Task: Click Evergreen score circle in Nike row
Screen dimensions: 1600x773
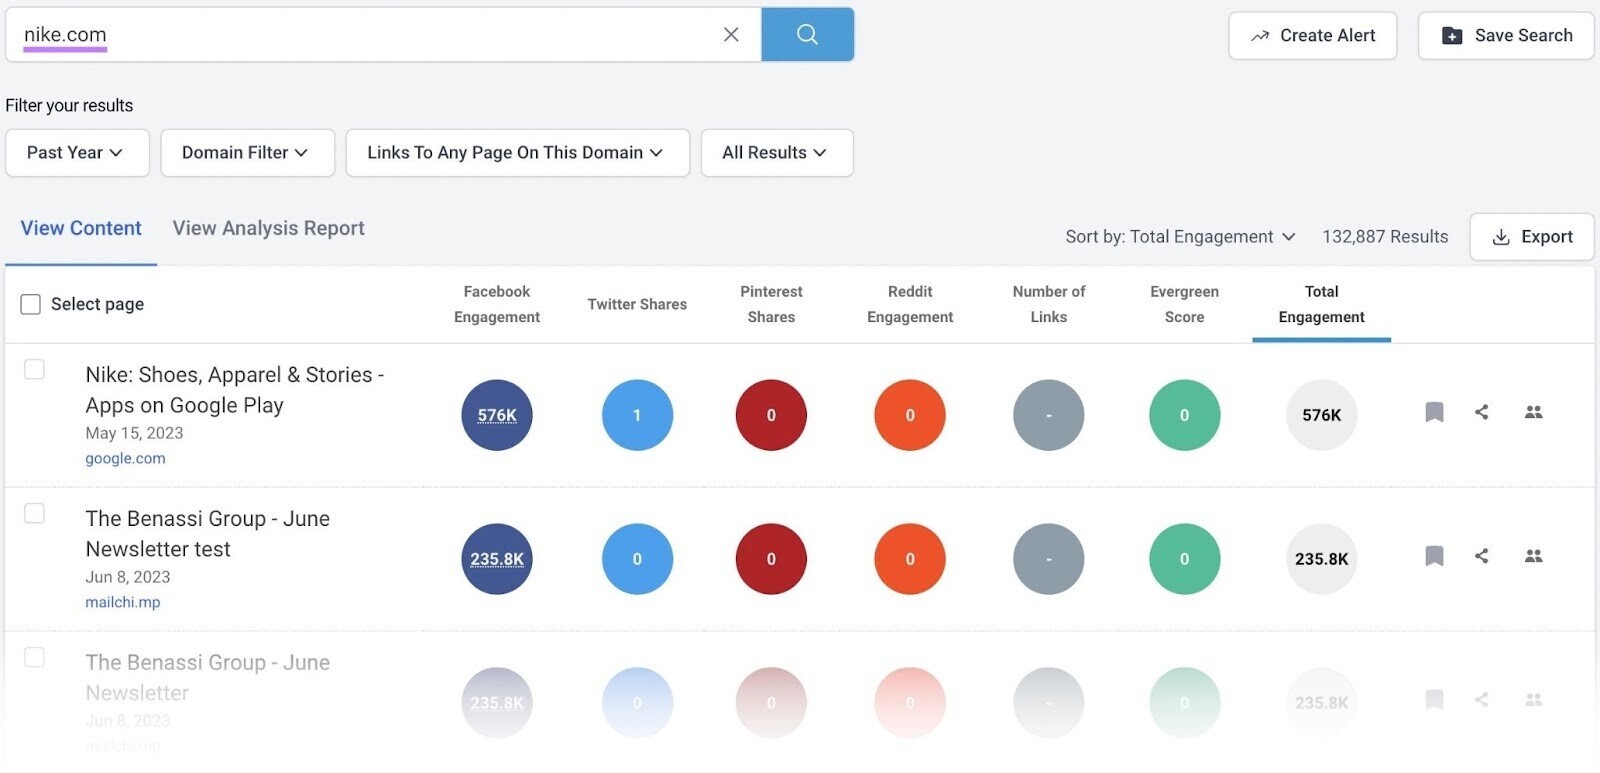Action: coord(1185,415)
